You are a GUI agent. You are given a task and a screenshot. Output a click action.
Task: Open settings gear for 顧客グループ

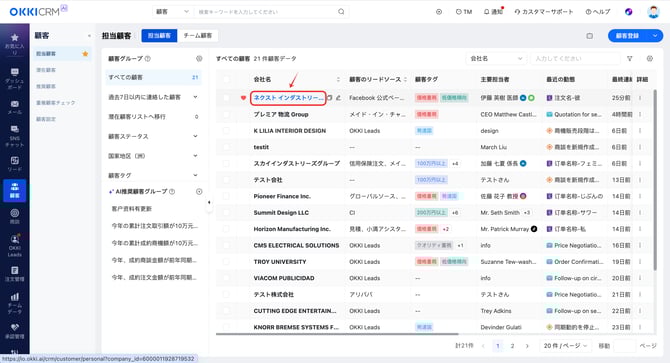(199, 59)
